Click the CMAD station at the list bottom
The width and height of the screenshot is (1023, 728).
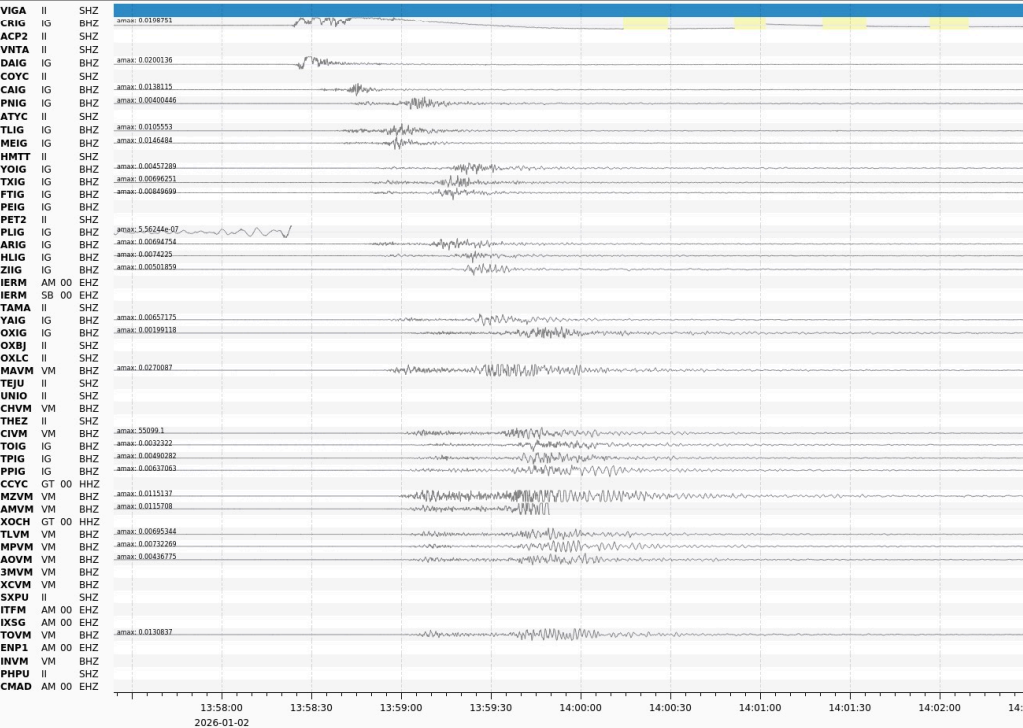(x=16, y=686)
